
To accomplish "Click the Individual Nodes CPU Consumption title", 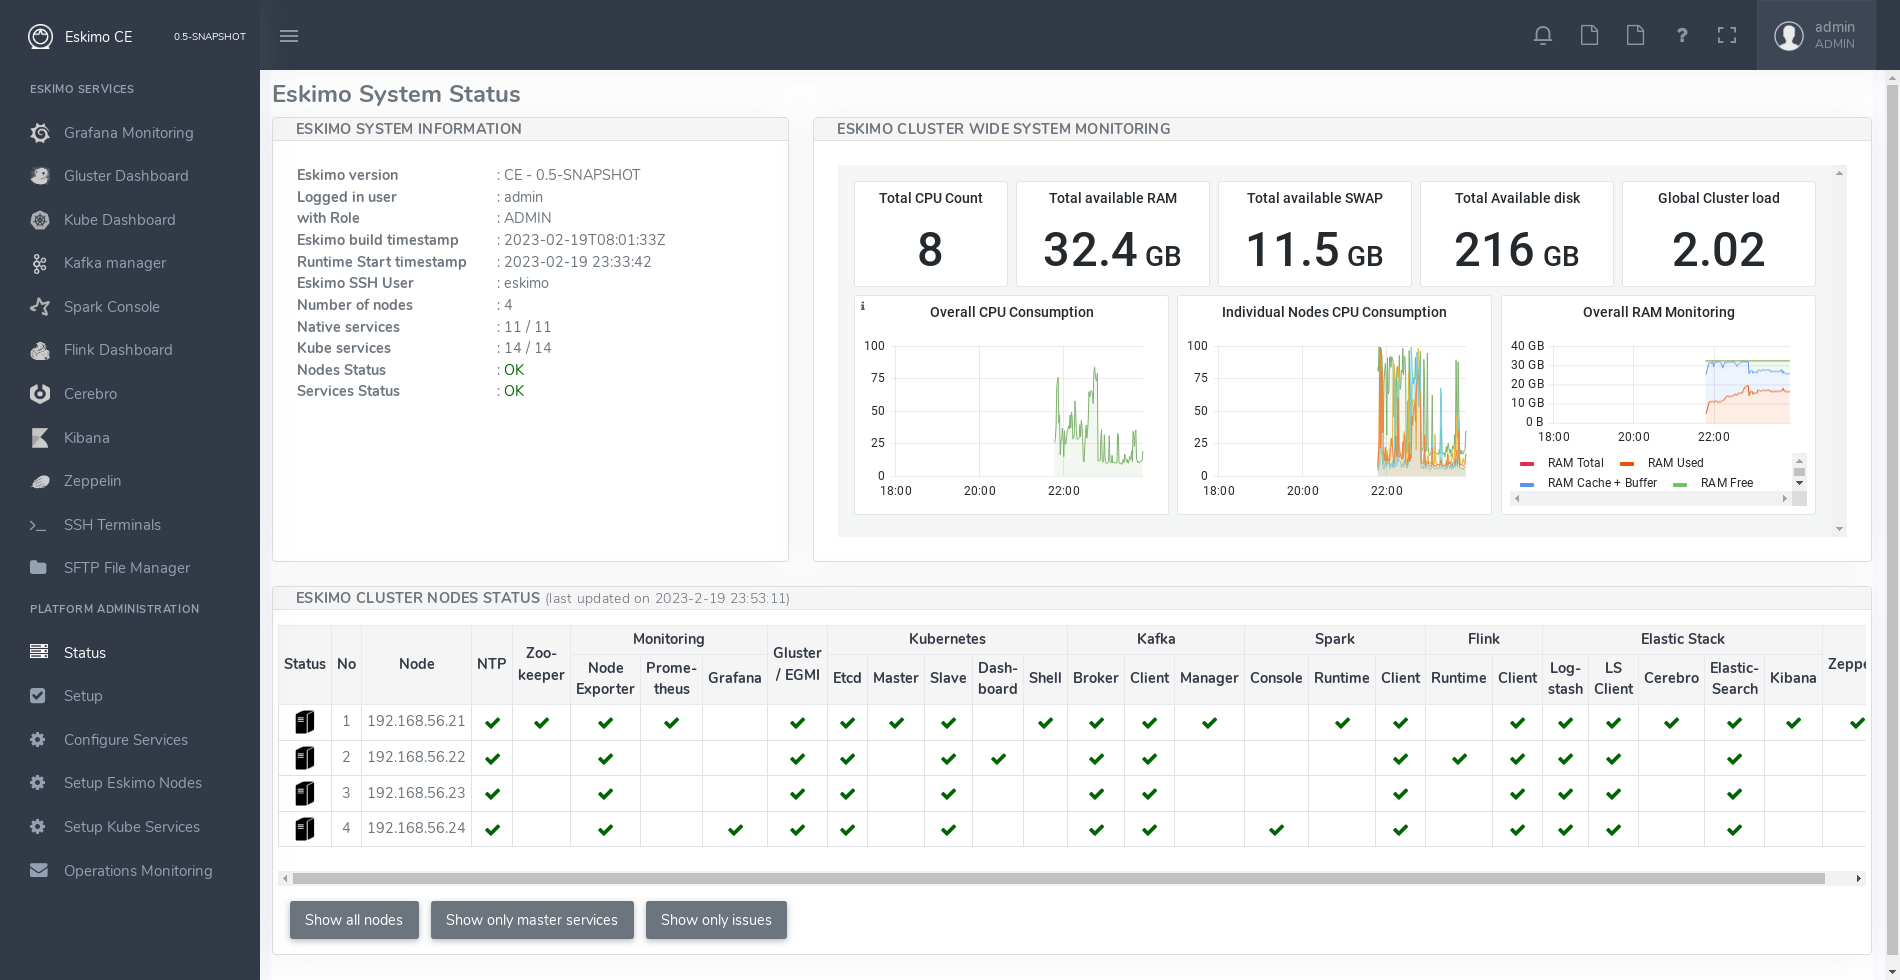I will click(1334, 312).
